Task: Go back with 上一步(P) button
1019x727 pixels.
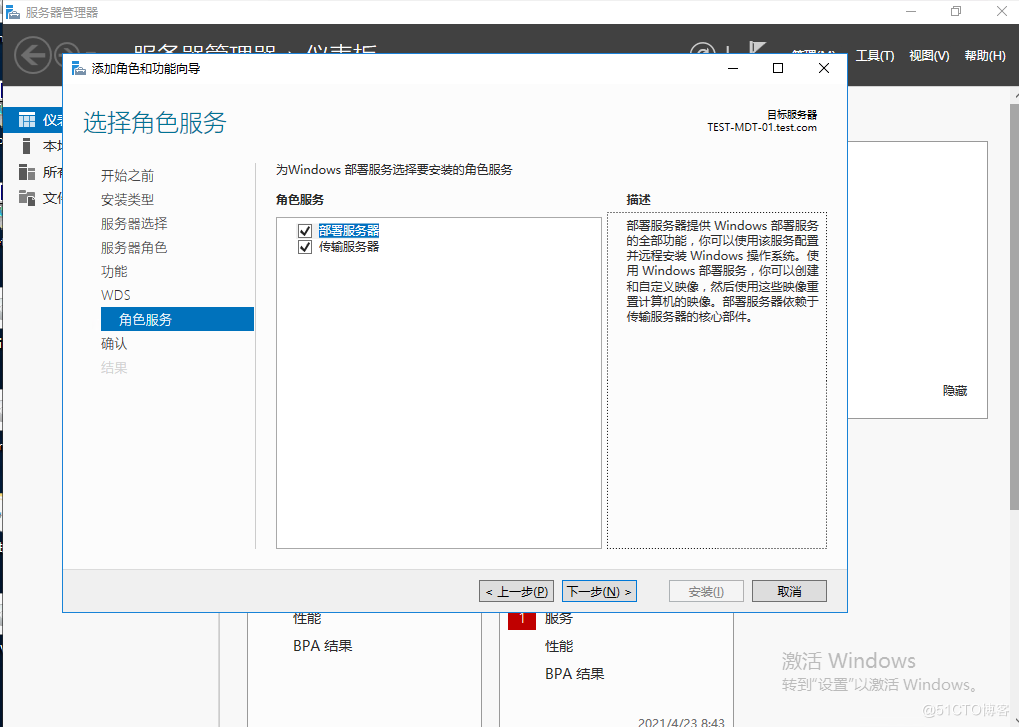Action: pos(517,591)
